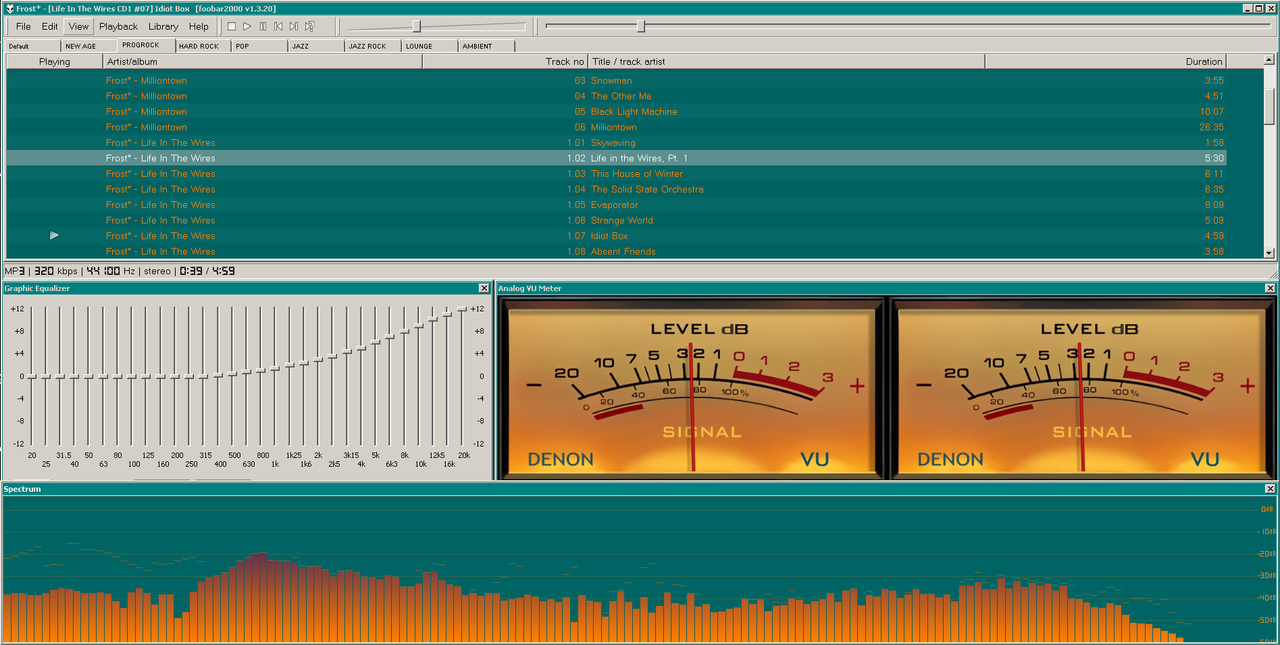Click the 44100 Hz sample rate text
The width and height of the screenshot is (1280, 645).
click(x=110, y=271)
